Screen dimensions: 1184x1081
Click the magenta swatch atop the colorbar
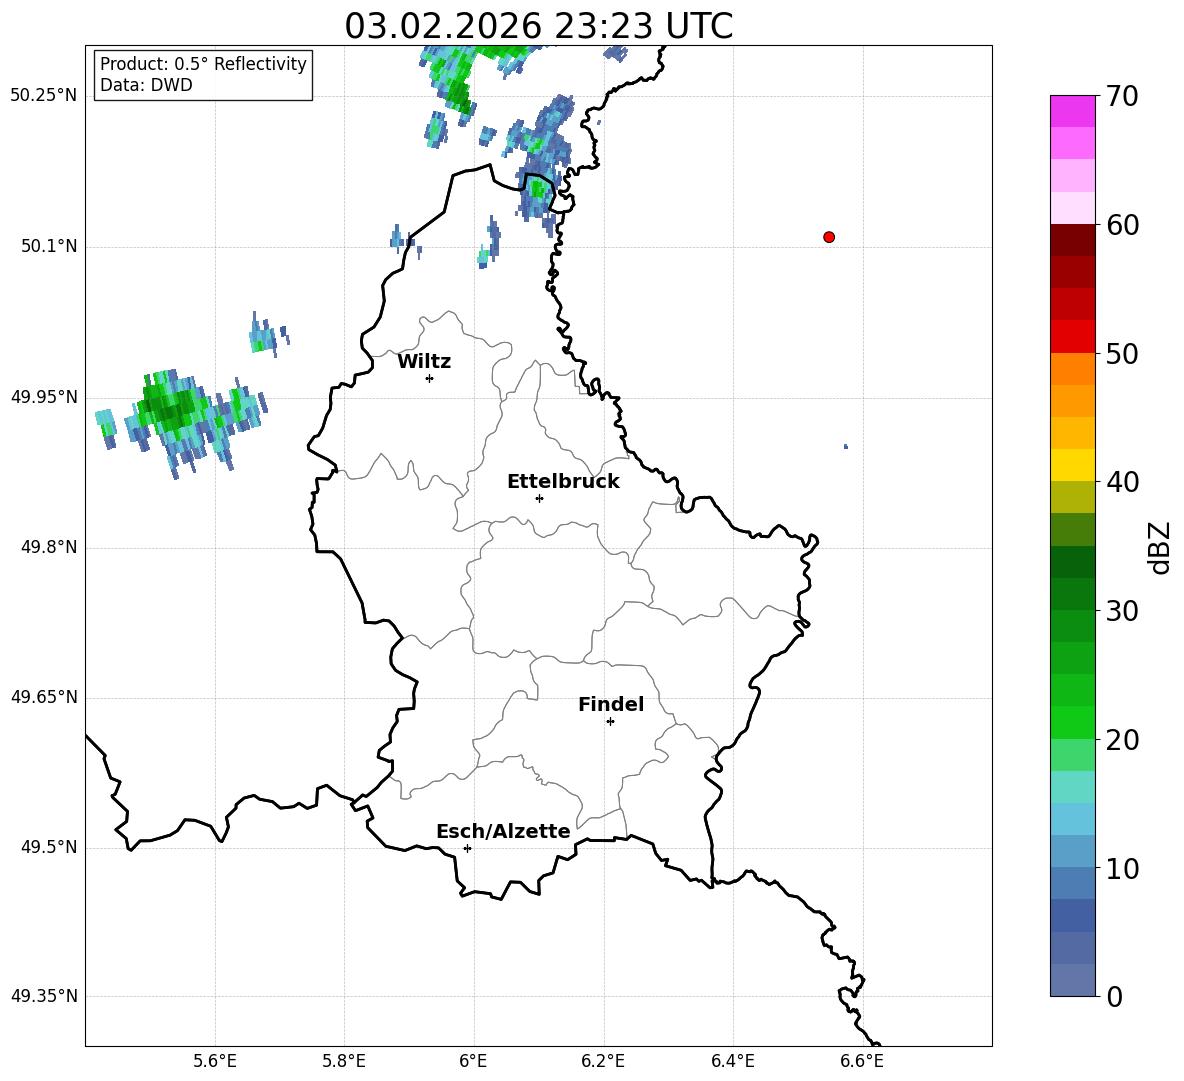click(1072, 111)
